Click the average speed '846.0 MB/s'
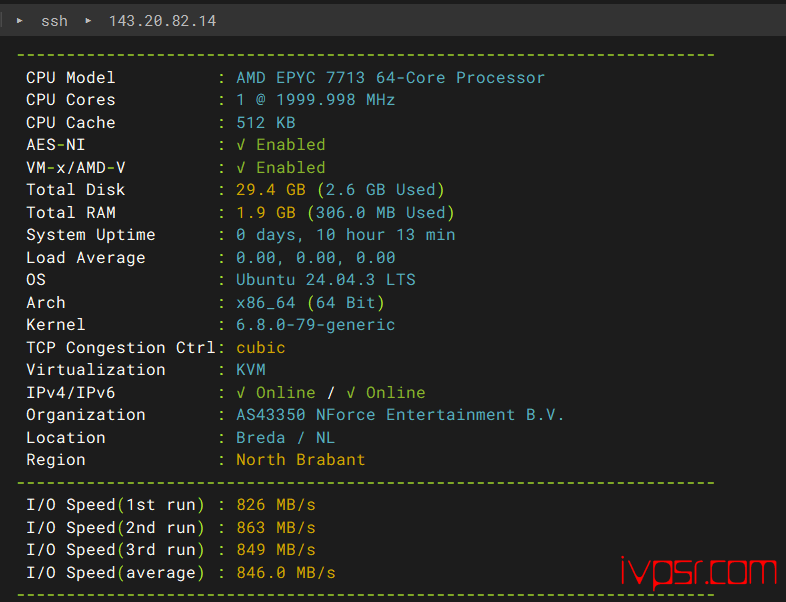 tap(286, 572)
